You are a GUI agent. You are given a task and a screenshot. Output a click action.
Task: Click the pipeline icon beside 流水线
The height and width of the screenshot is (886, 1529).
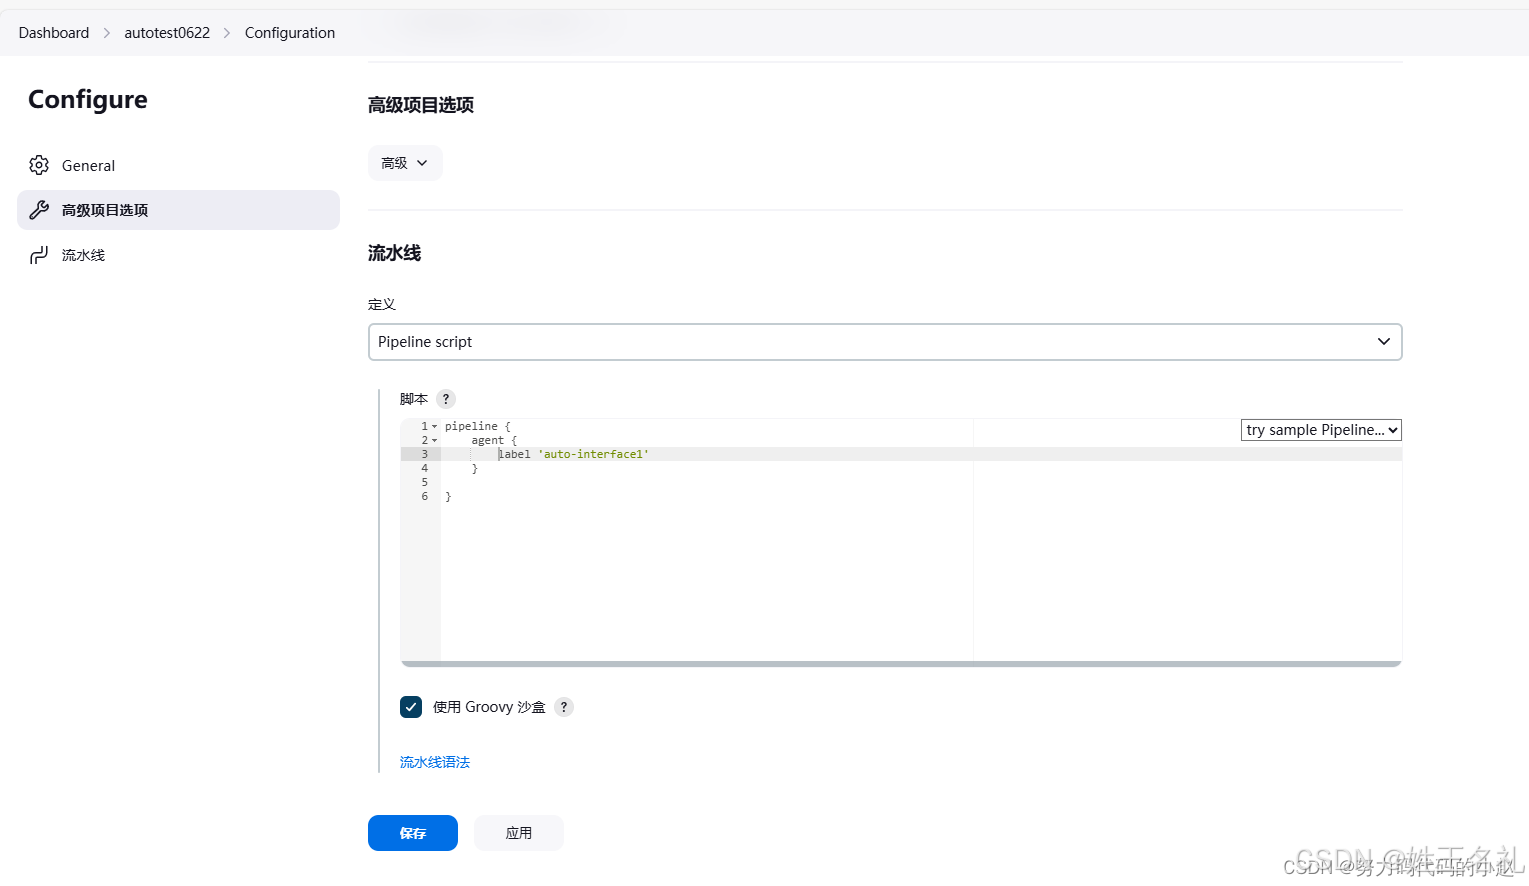[39, 255]
